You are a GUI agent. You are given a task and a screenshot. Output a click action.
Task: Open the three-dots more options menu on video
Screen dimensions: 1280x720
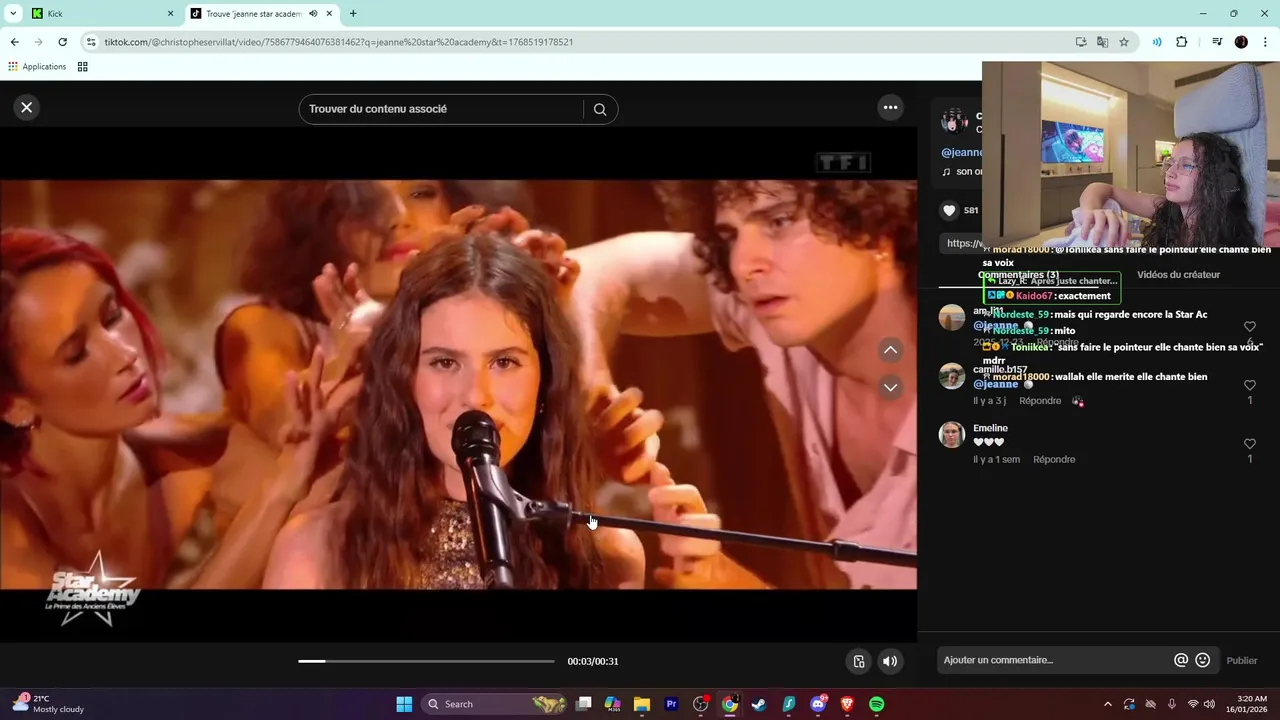pyautogui.click(x=890, y=108)
